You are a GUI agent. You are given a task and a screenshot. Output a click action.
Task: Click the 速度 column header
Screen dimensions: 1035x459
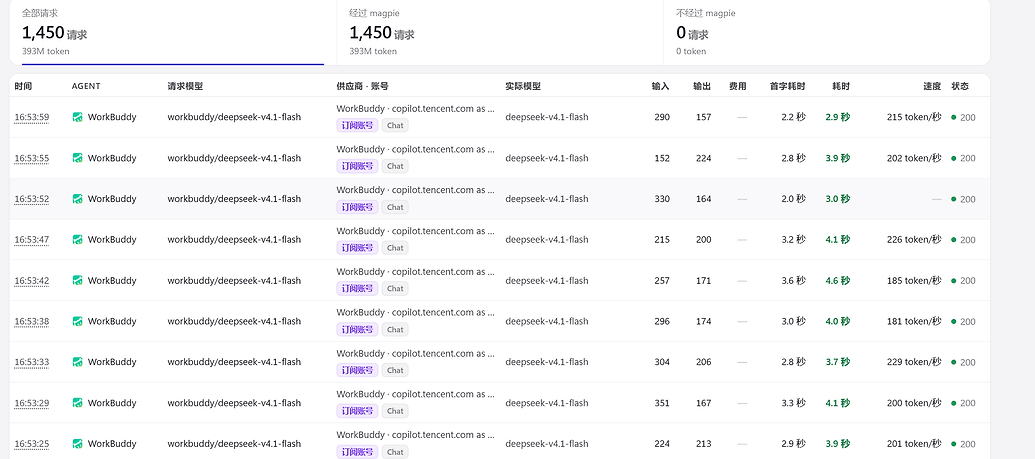(932, 87)
